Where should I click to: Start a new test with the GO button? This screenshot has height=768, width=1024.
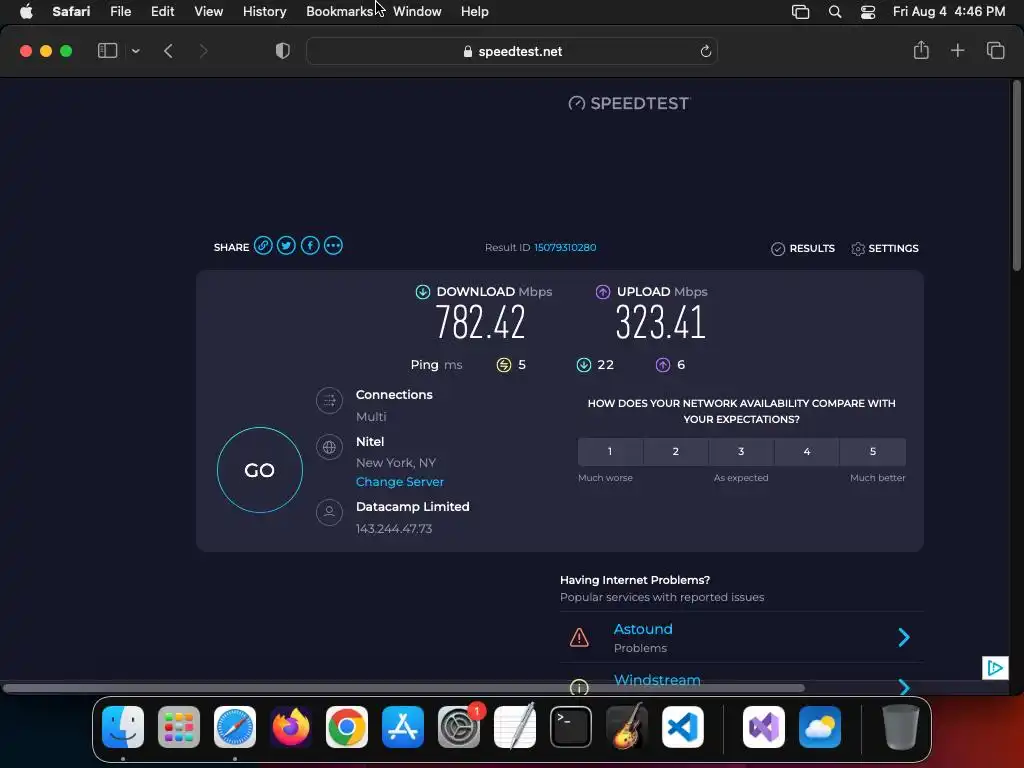coord(260,470)
